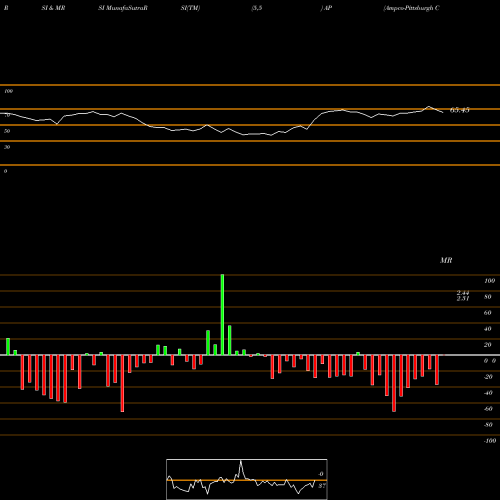Click the 65.45 RSI value label
The height and width of the screenshot is (500, 500).
[x=460, y=110]
